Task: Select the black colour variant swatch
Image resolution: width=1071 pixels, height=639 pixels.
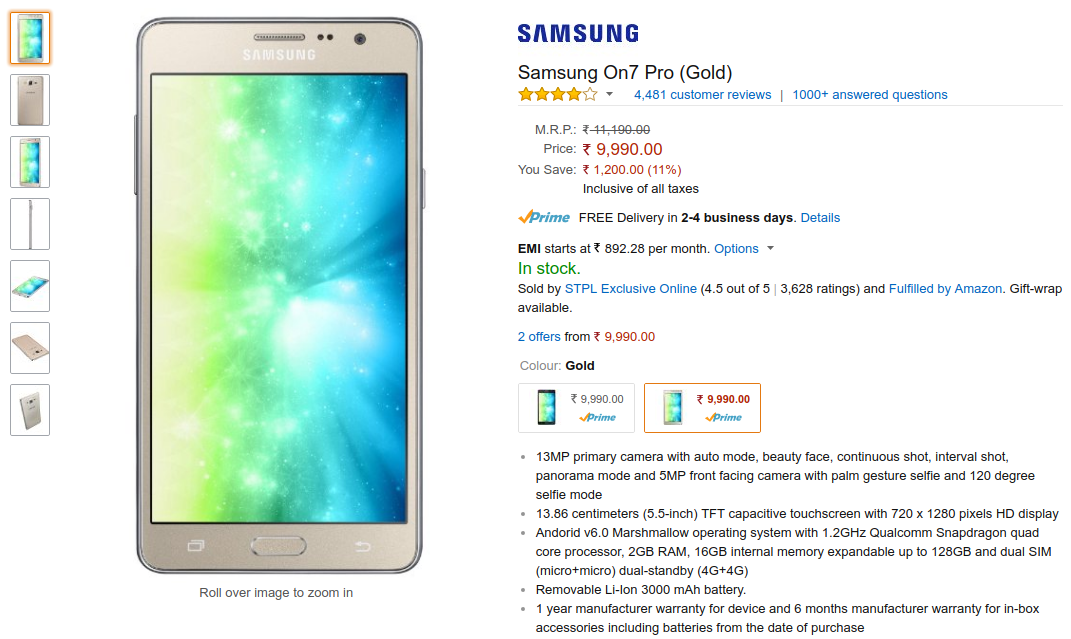Action: [576, 408]
